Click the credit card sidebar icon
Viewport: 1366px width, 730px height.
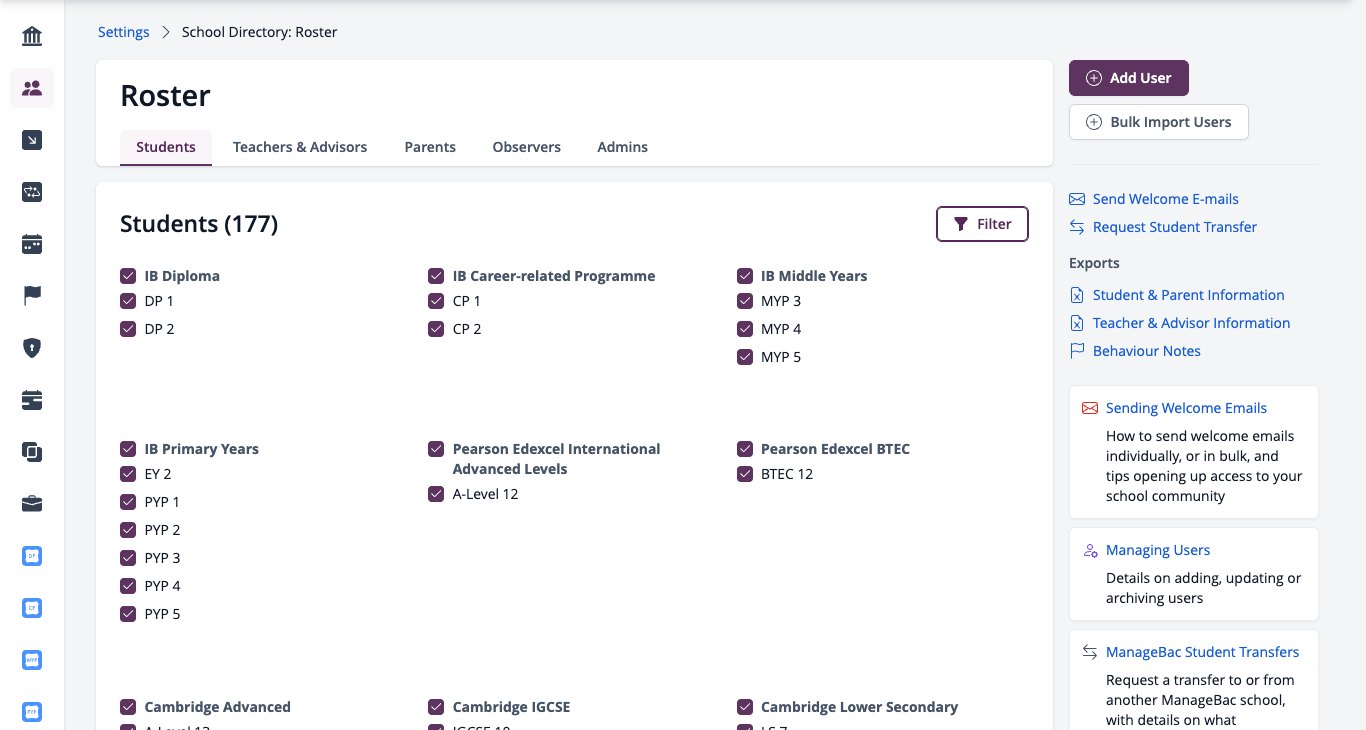pos(32,400)
